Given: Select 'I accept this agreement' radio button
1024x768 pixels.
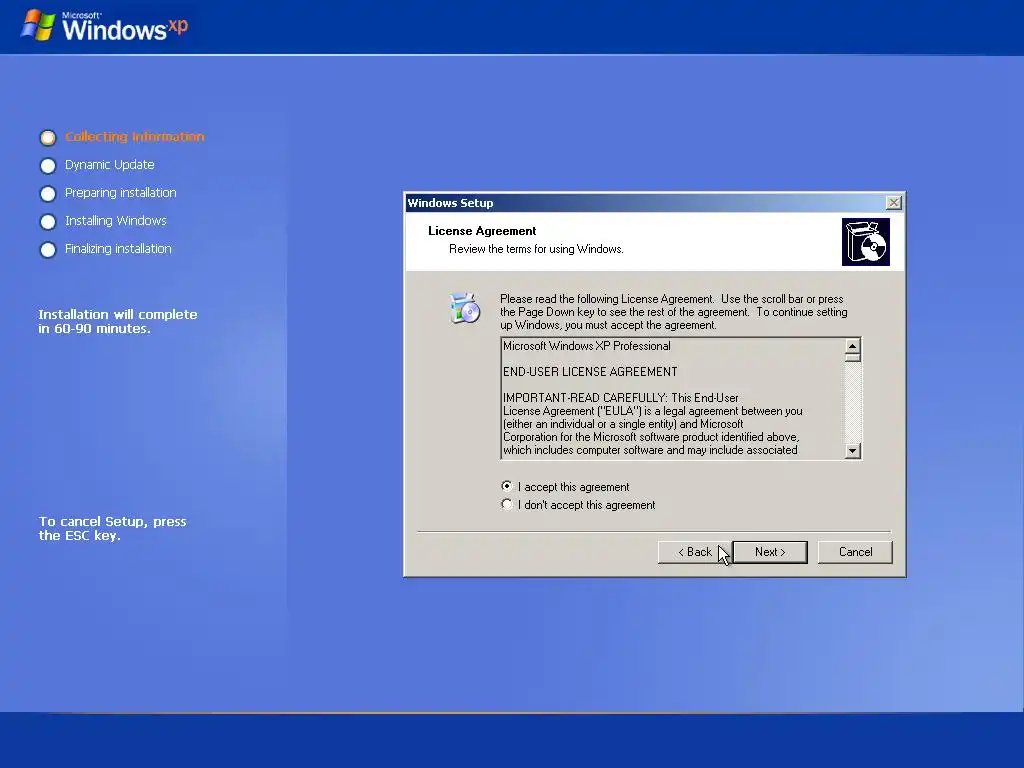Looking at the screenshot, I should pyautogui.click(x=507, y=487).
